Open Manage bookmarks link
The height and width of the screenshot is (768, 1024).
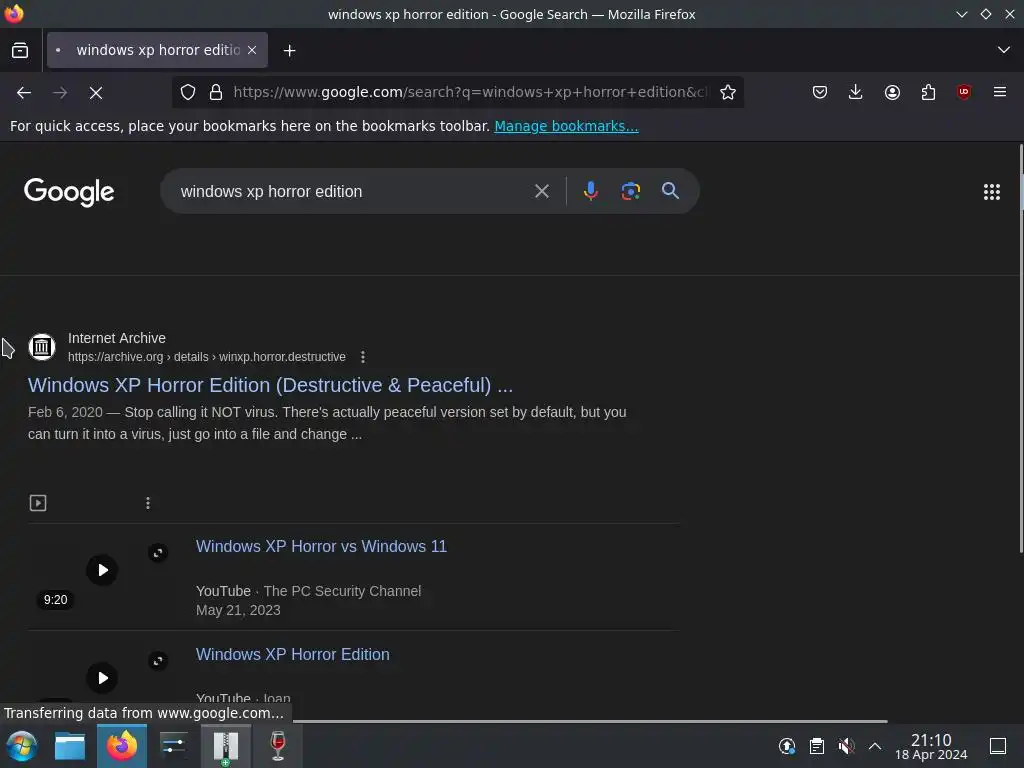pyautogui.click(x=566, y=126)
